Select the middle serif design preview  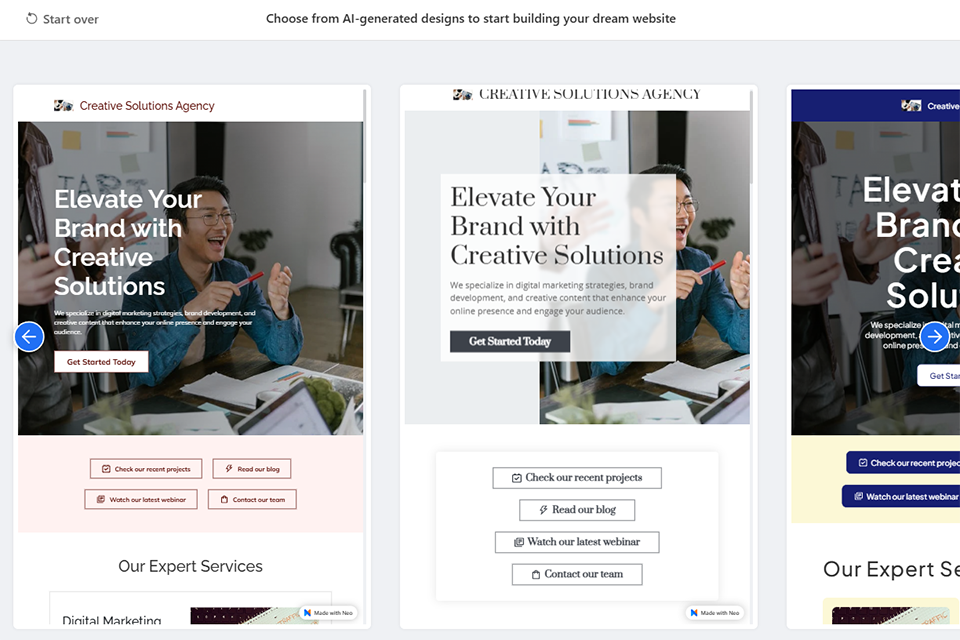click(579, 357)
